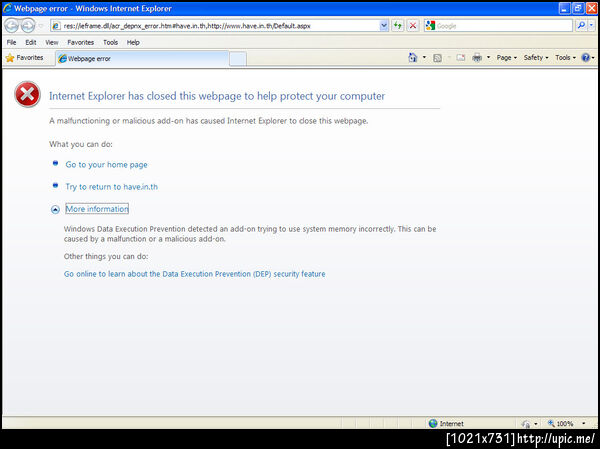Close the Internet Explorer window
This screenshot has width=600, height=449.
[x=592, y=8]
